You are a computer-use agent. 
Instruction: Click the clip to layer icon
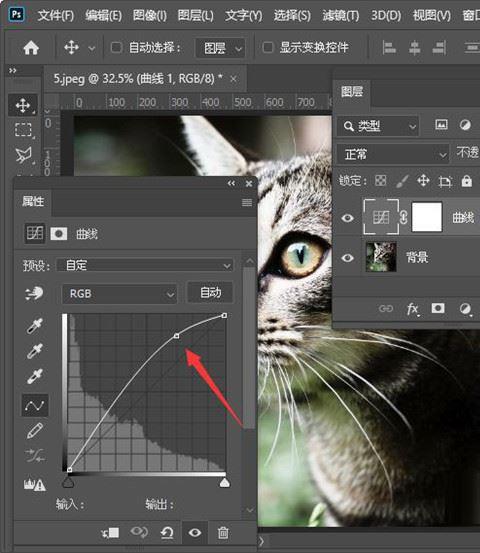[x=110, y=533]
